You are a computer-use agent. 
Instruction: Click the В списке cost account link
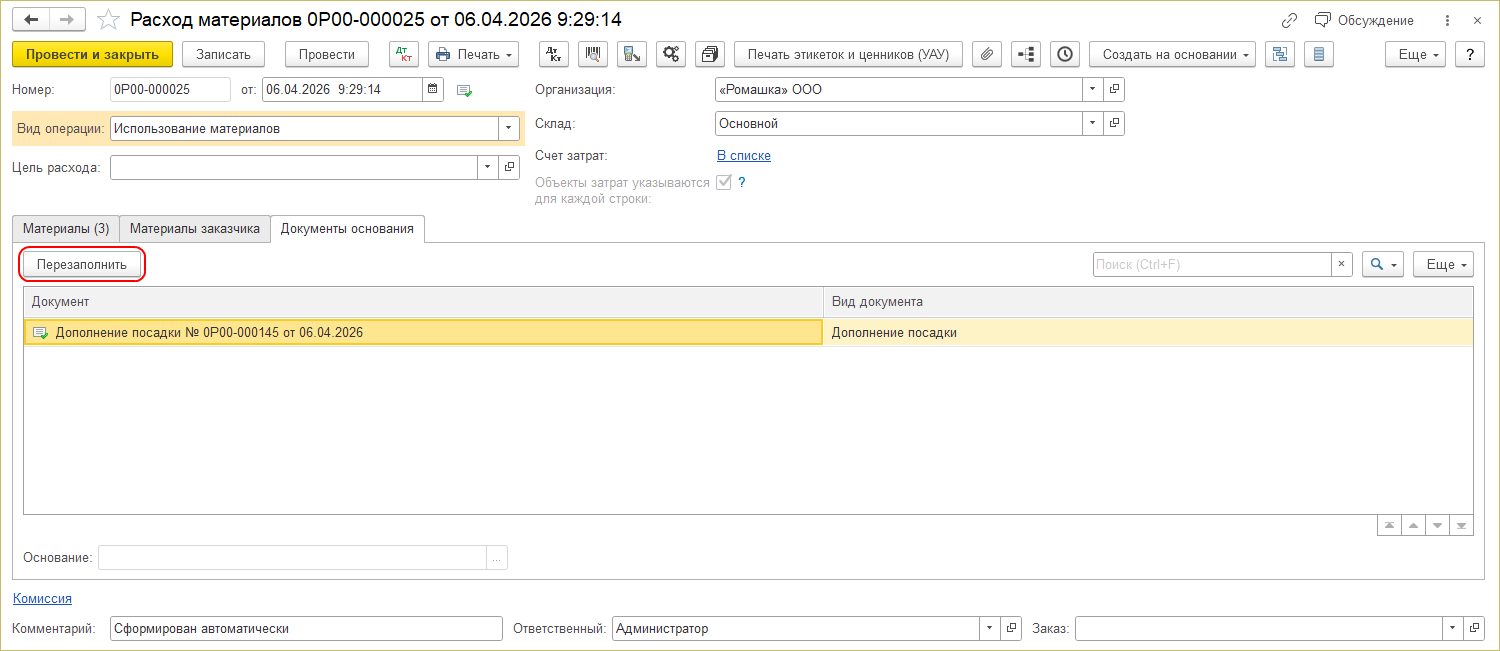(x=744, y=155)
